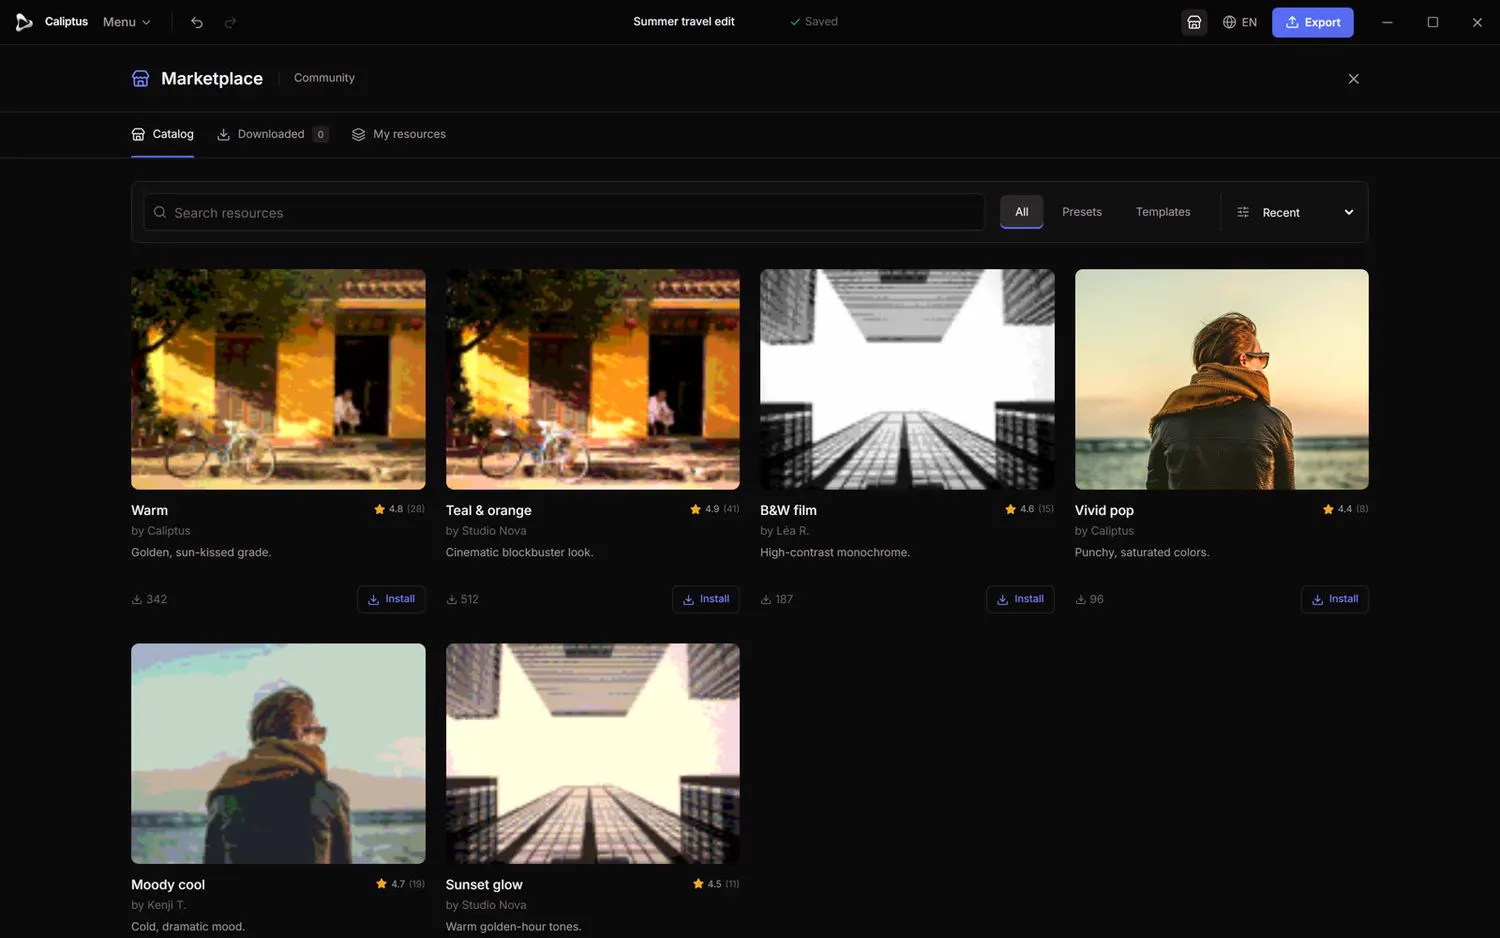The image size is (1500, 938).
Task: Open the B&W film thumbnail
Action: (907, 379)
